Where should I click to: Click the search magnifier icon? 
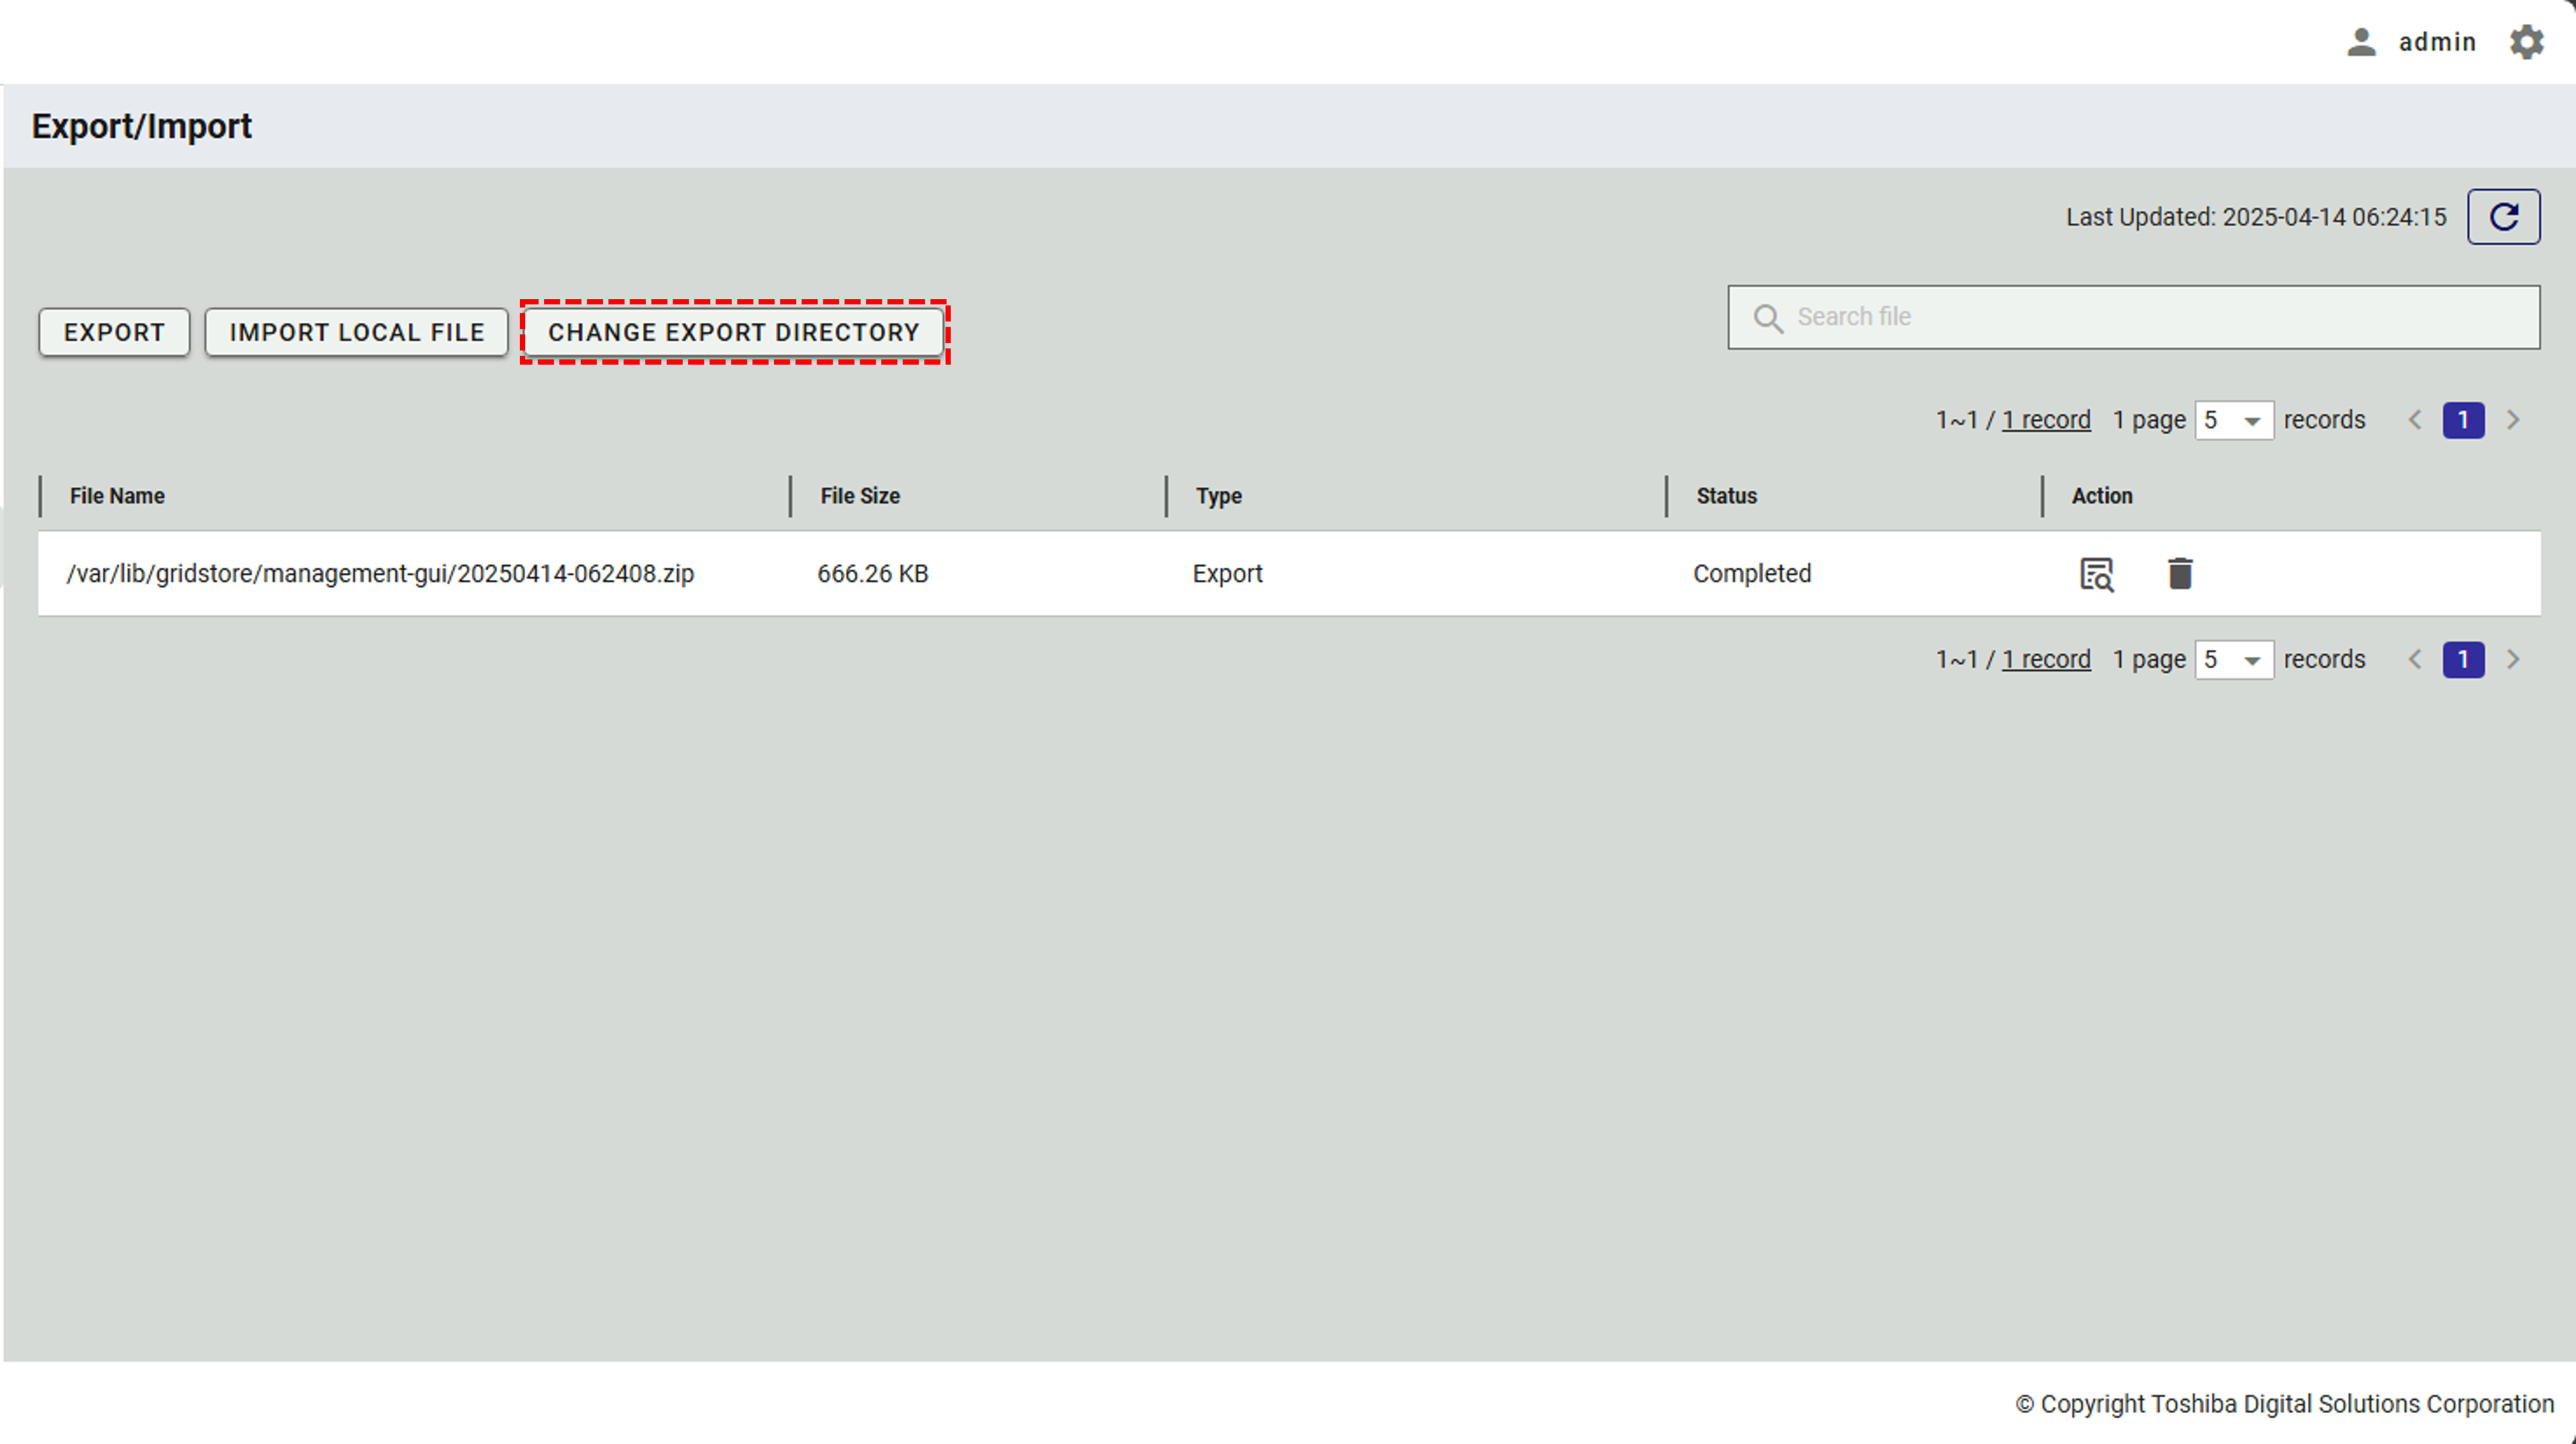point(1767,318)
